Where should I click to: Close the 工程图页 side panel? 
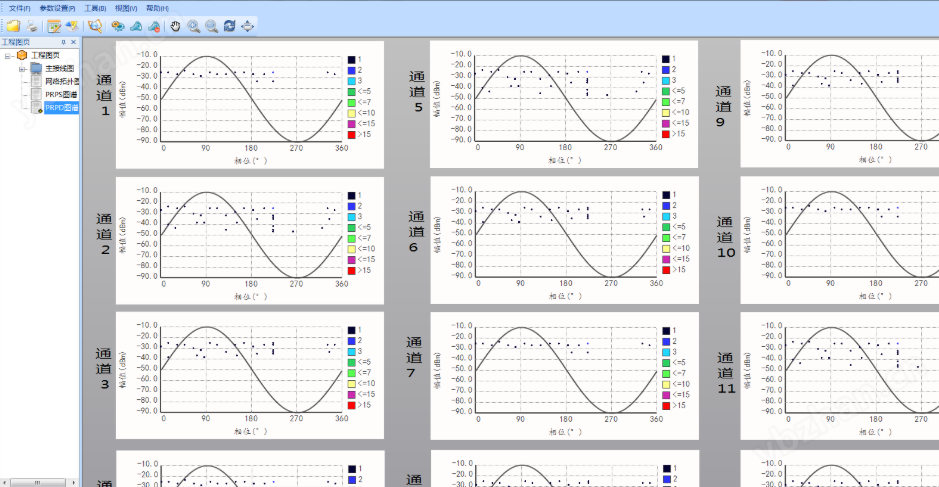click(x=73, y=42)
